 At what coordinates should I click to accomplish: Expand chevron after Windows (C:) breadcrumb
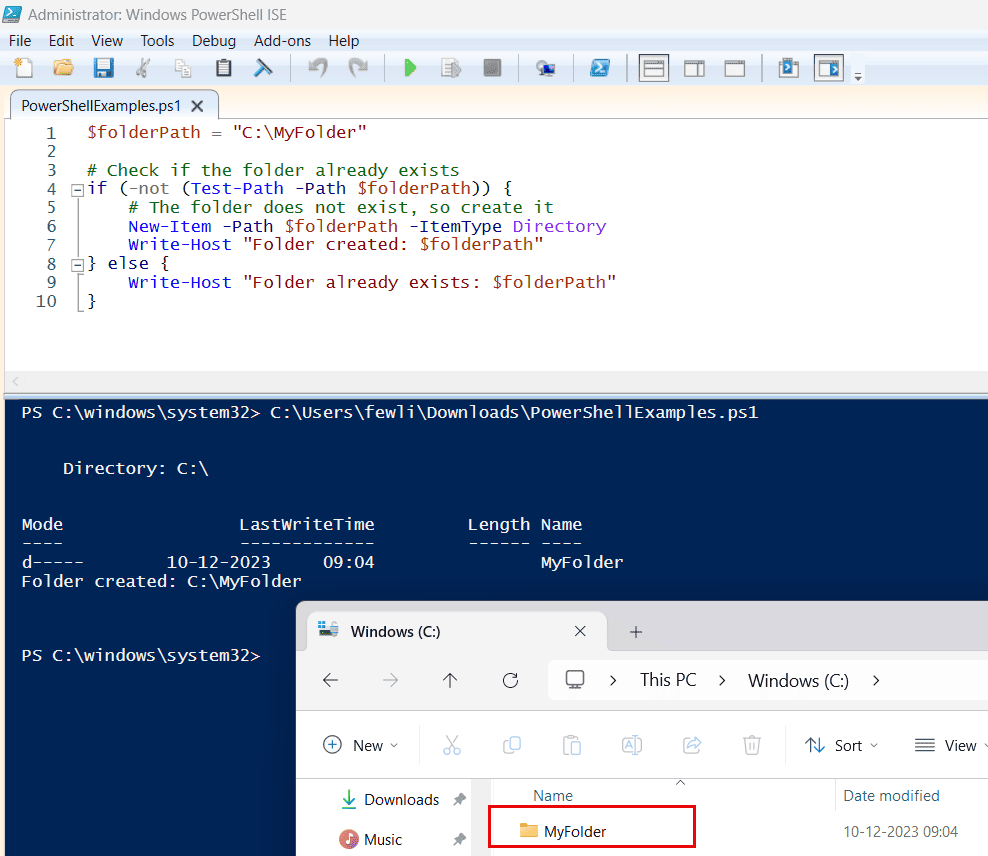(876, 680)
